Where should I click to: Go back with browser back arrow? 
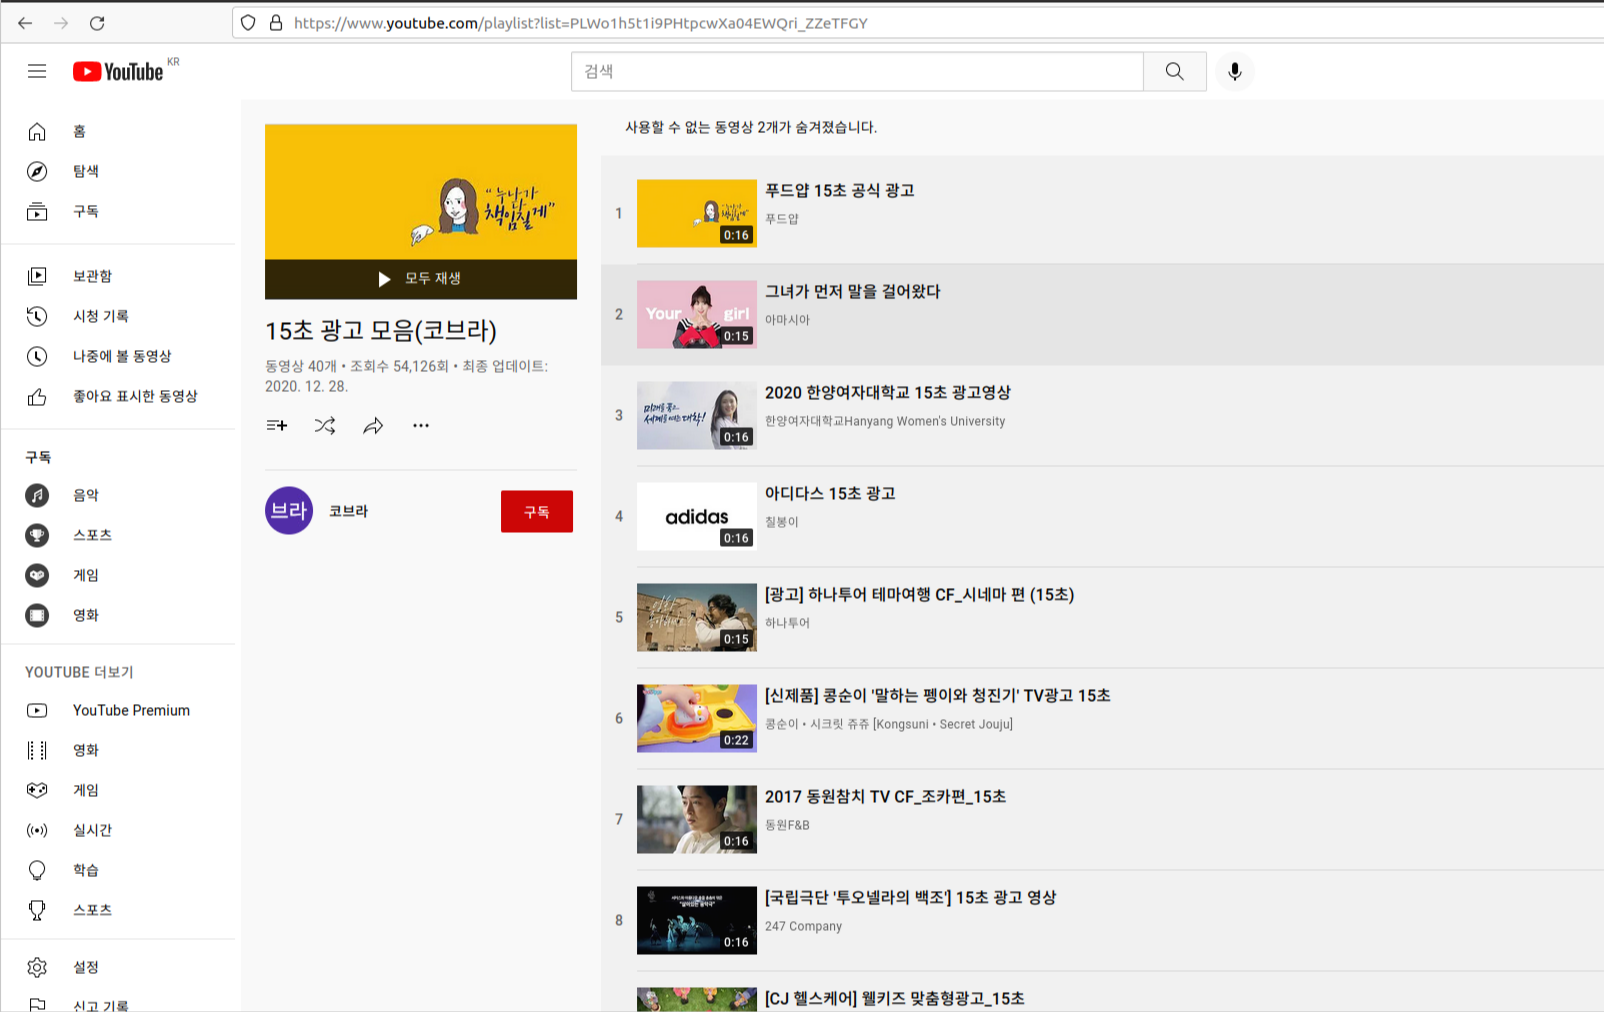click(x=25, y=23)
